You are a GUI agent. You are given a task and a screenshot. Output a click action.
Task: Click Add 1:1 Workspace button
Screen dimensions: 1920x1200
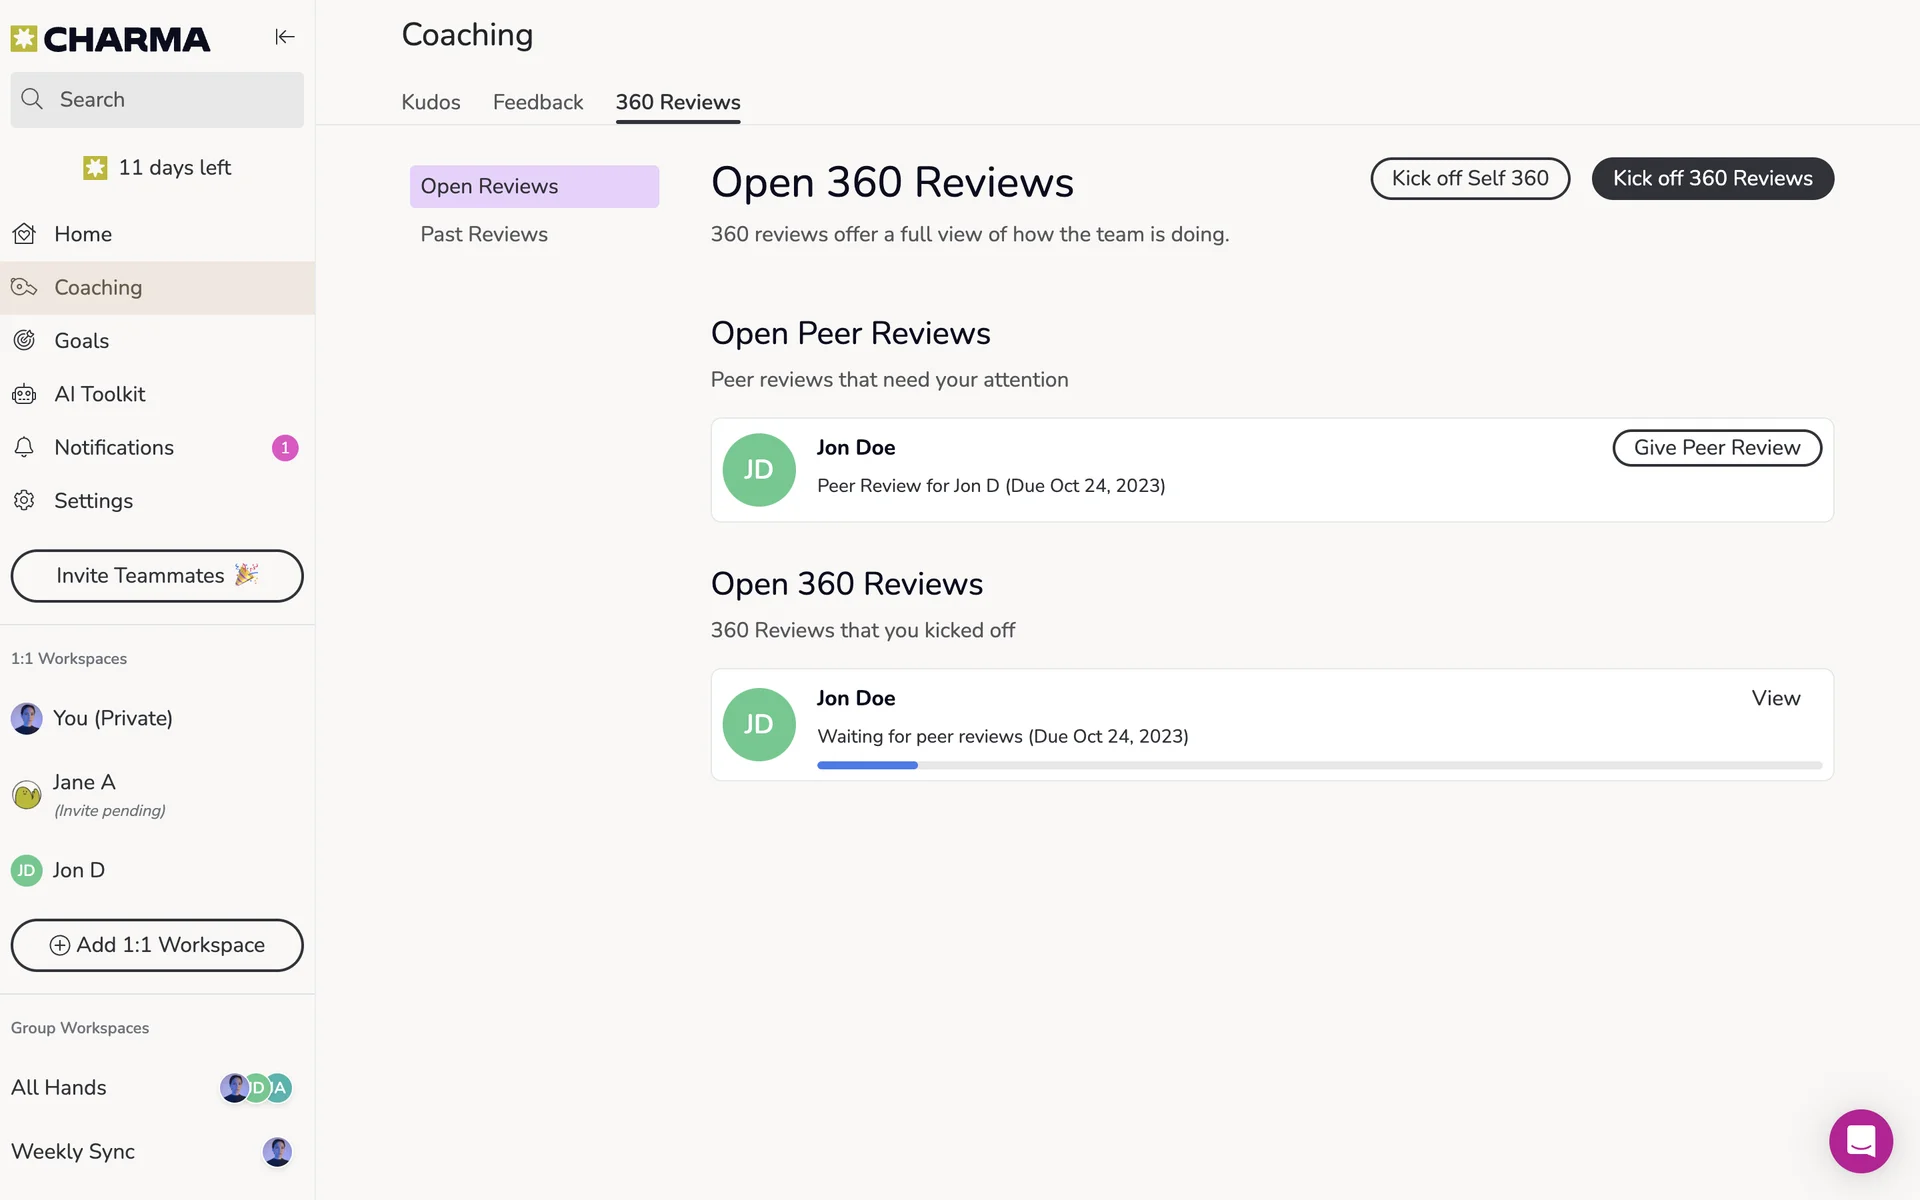(x=157, y=945)
